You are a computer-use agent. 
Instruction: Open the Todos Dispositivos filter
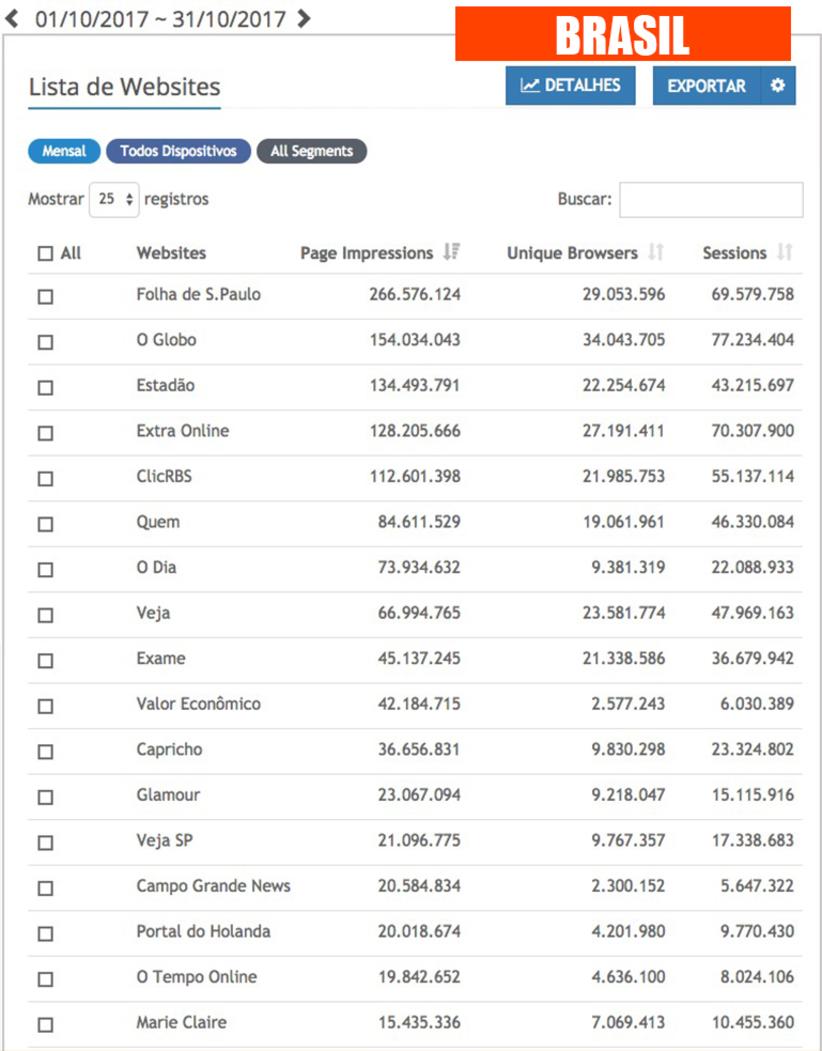tap(178, 151)
